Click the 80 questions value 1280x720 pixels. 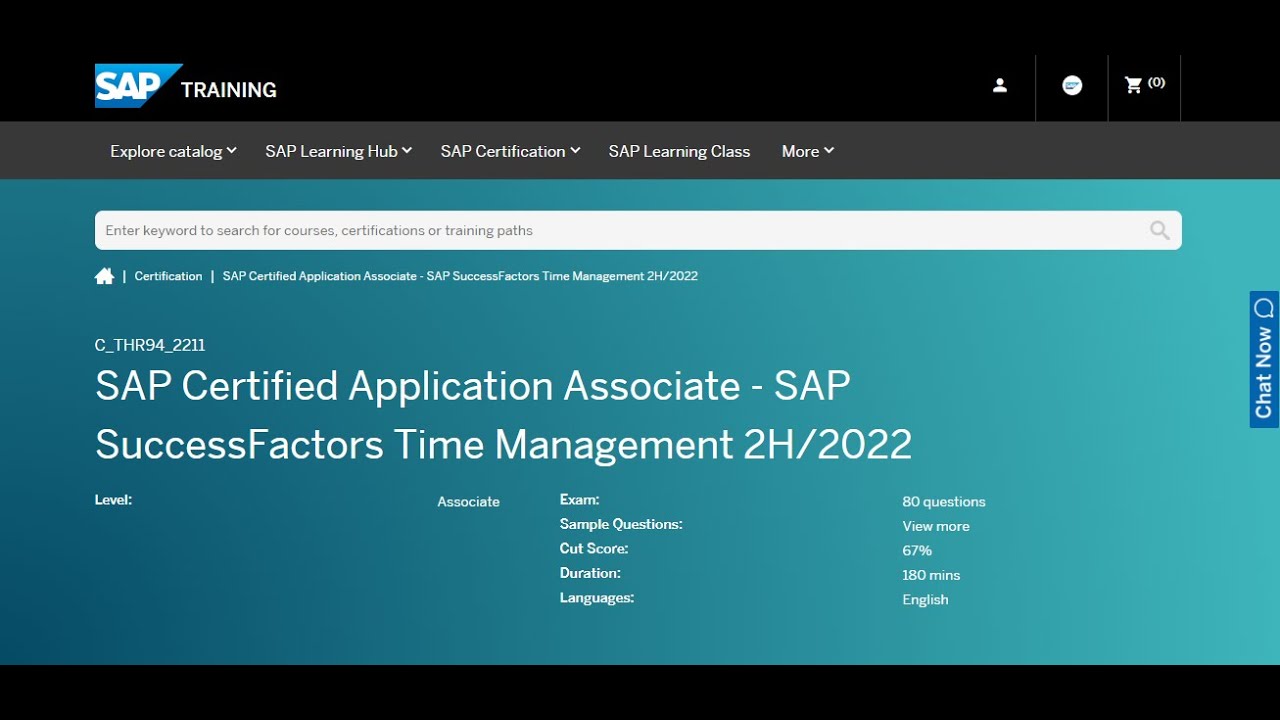coord(944,502)
